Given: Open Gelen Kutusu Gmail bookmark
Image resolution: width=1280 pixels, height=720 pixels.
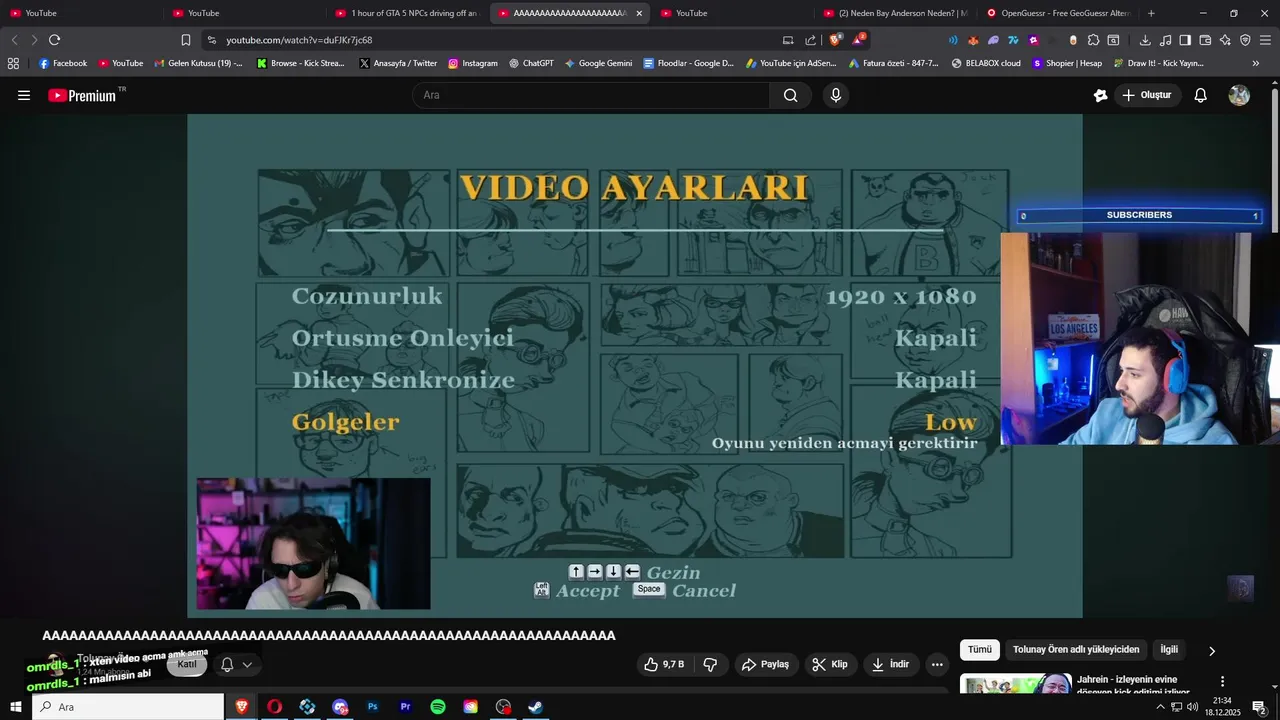Looking at the screenshot, I should [x=198, y=63].
